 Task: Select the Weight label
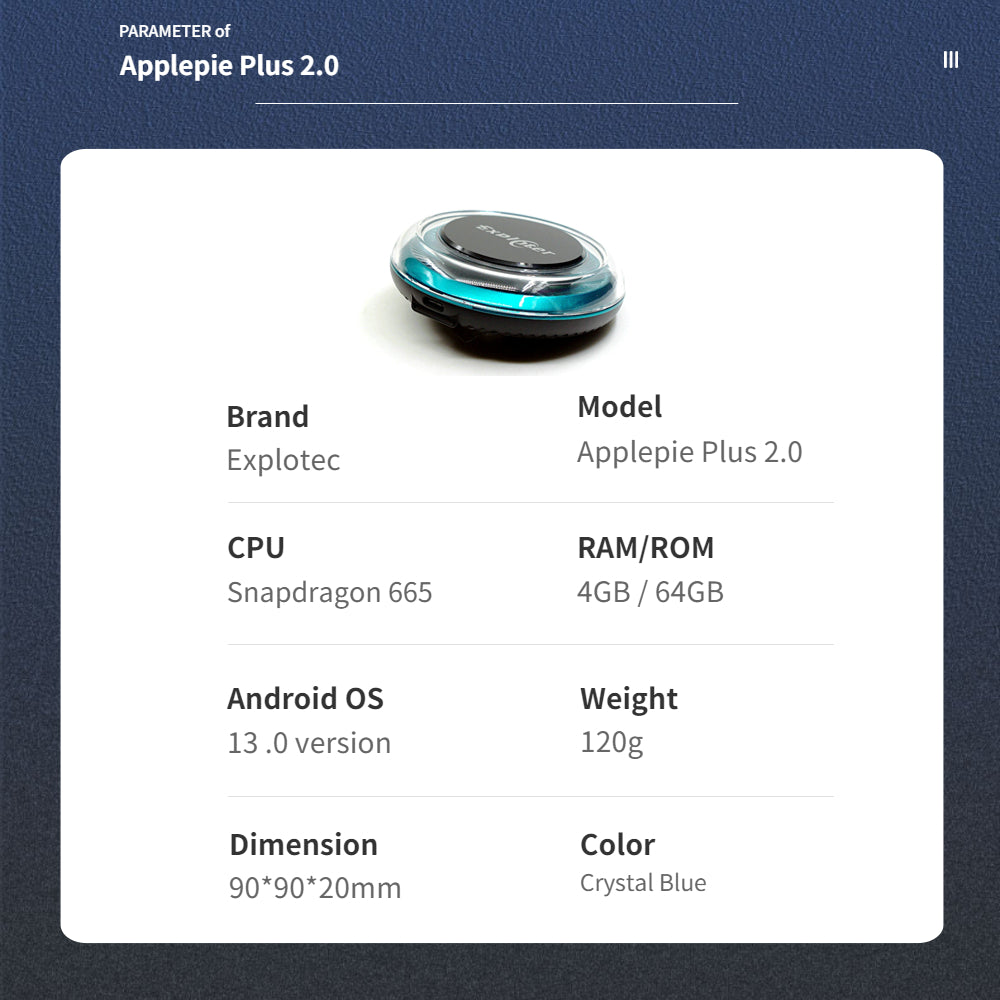[629, 700]
